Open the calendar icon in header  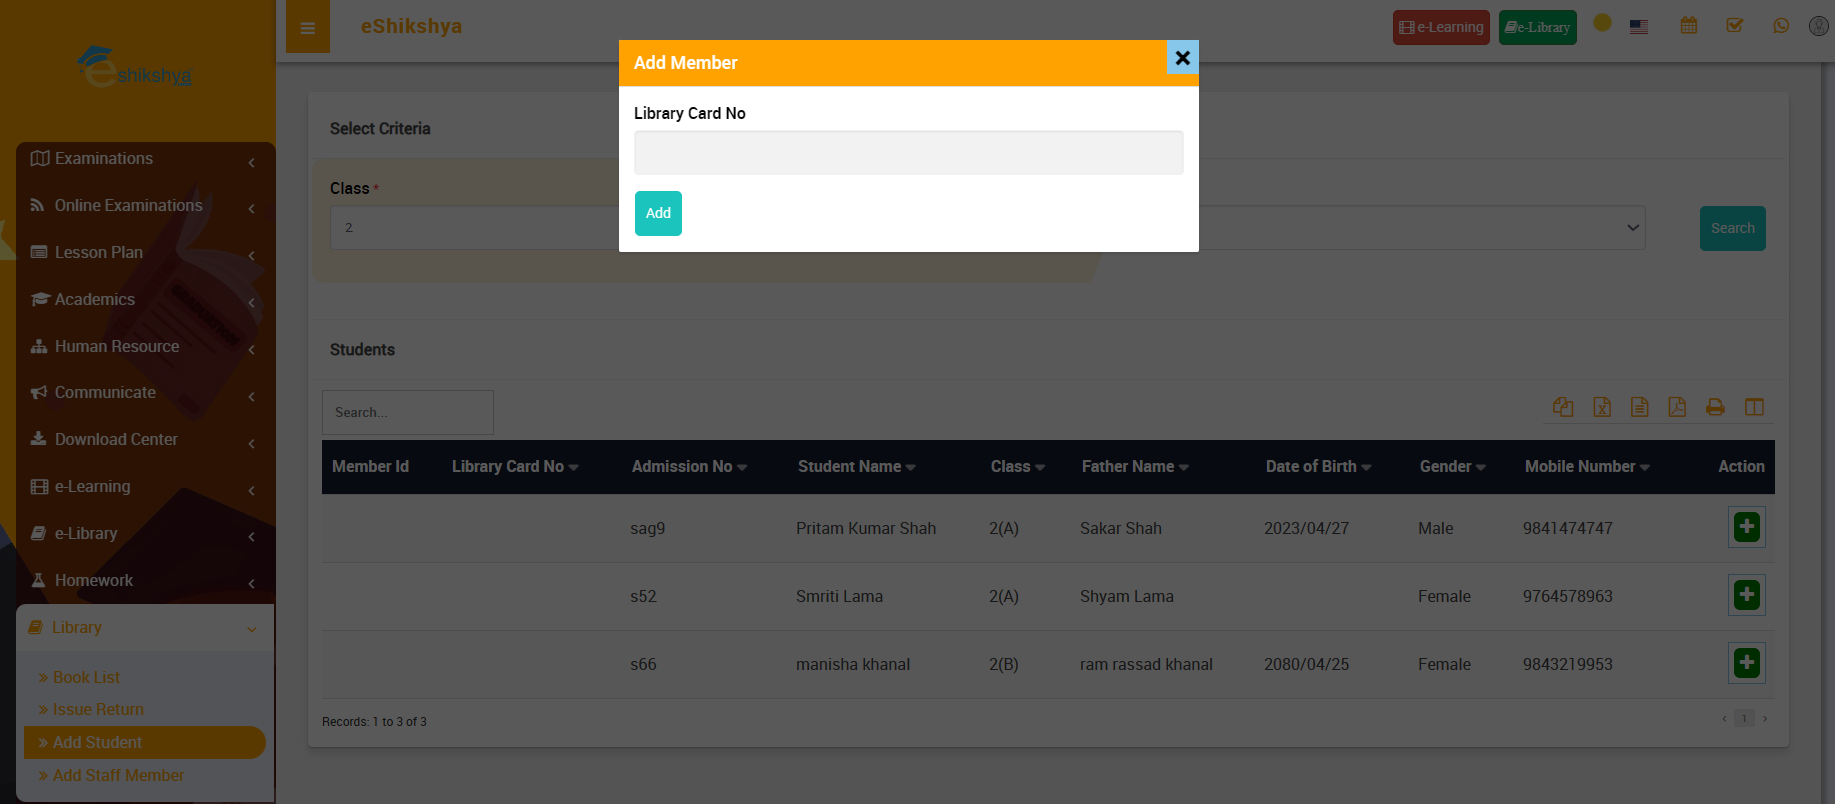click(1689, 26)
